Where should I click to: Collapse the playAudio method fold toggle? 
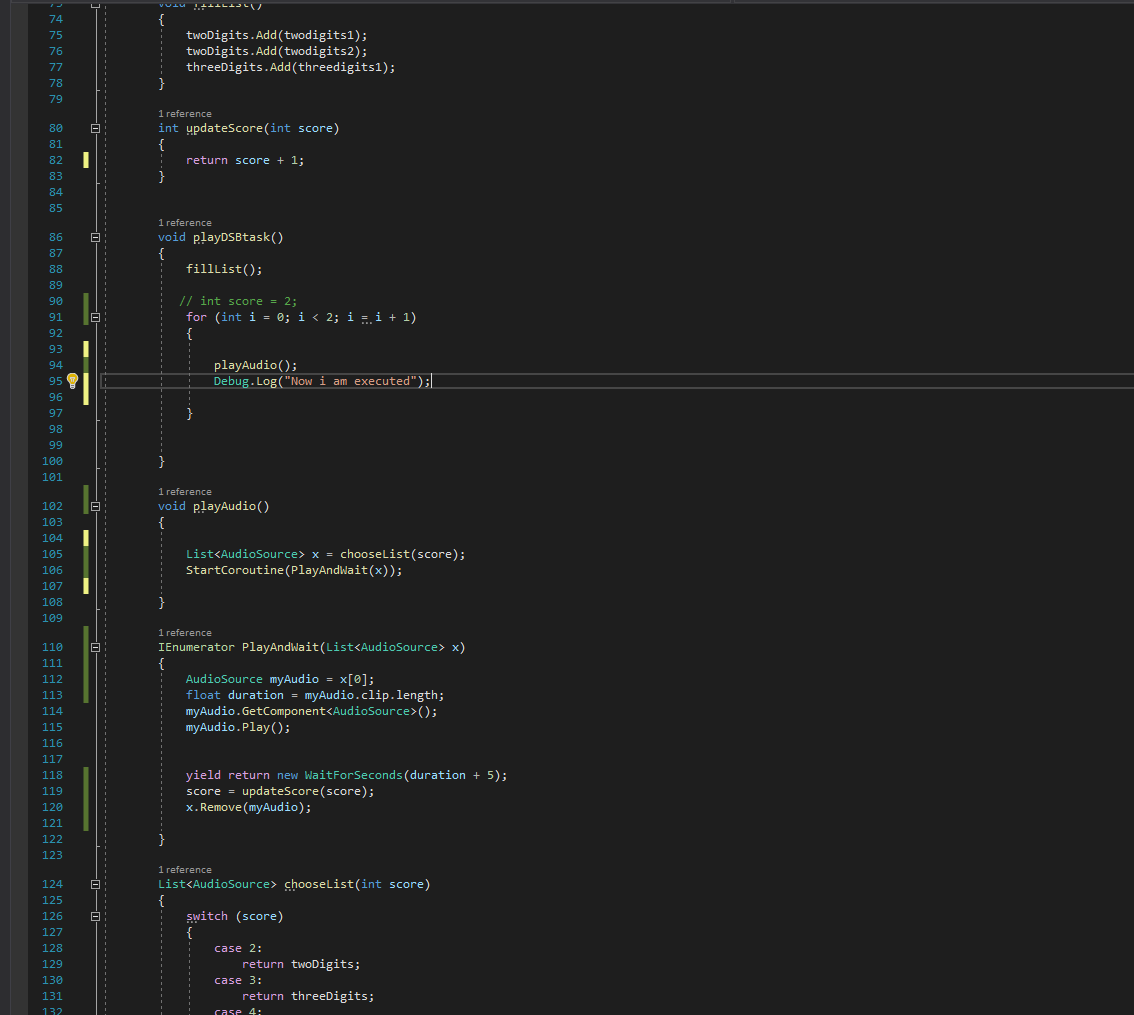click(x=95, y=506)
